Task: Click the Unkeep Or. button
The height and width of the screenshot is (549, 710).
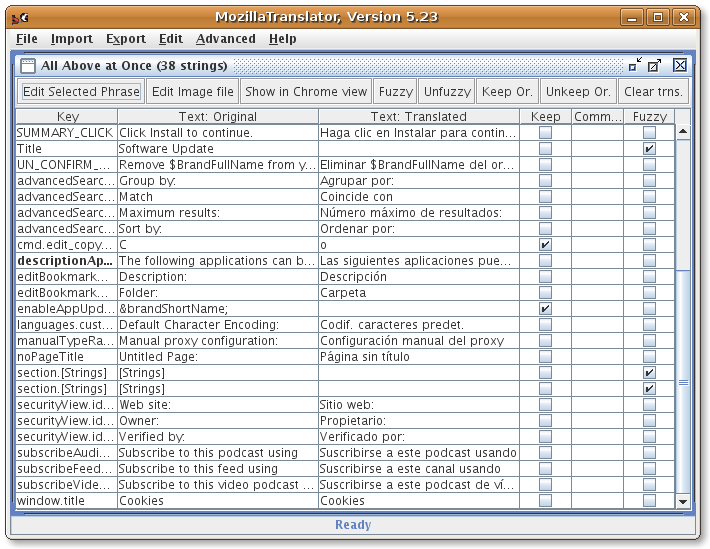Action: tap(578, 92)
